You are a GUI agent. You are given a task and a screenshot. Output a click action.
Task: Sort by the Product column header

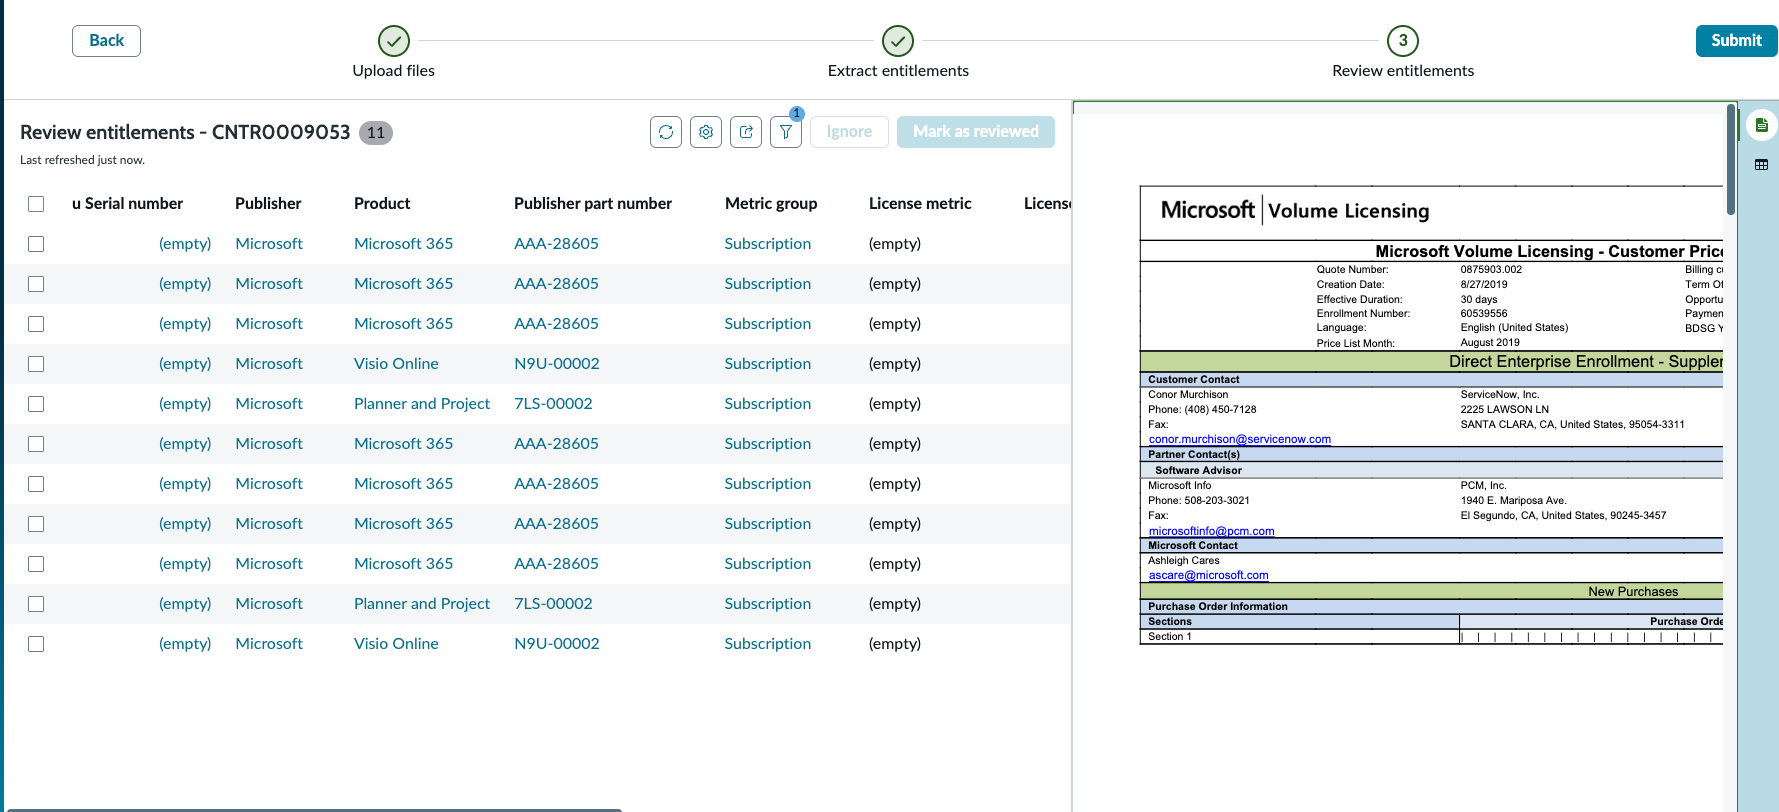(382, 204)
